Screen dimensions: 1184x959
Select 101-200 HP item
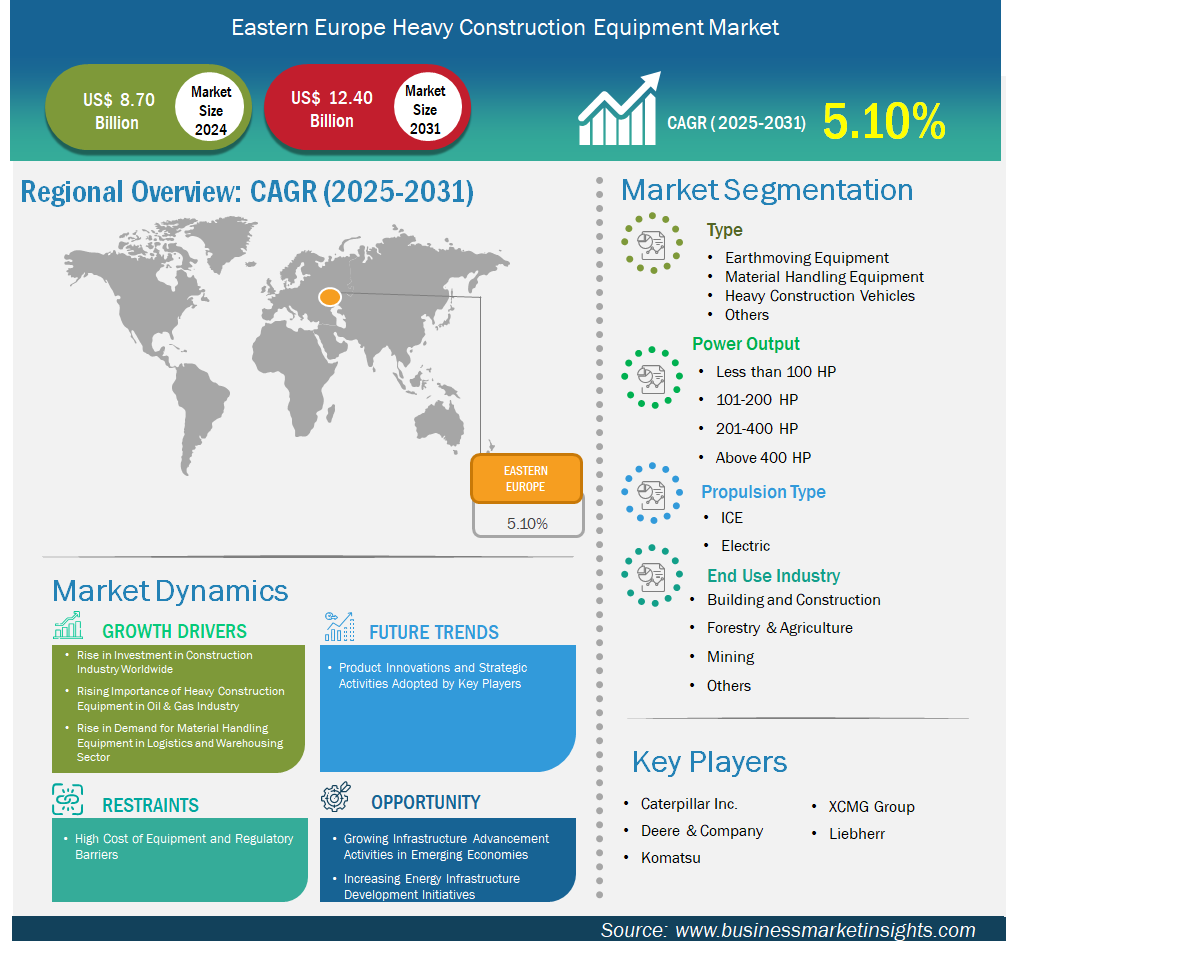[x=757, y=399]
